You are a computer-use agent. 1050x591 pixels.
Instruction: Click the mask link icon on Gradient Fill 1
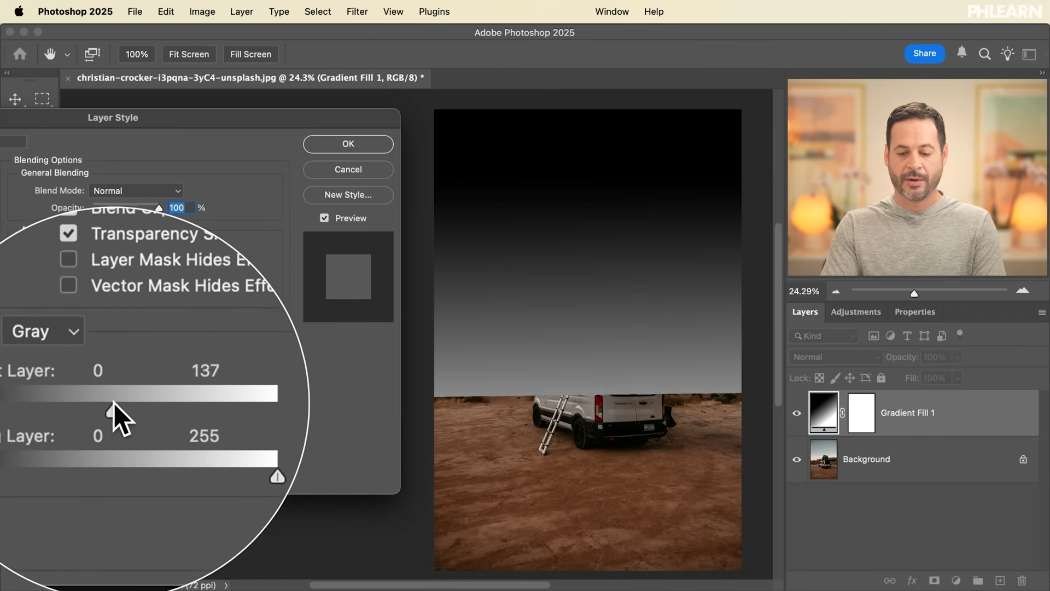click(842, 413)
